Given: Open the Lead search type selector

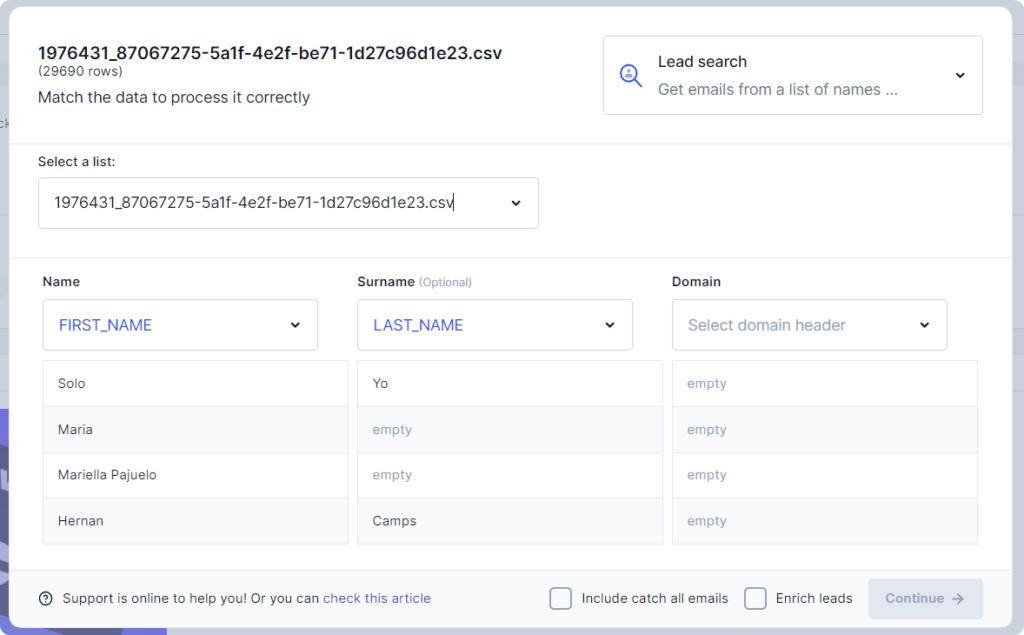Looking at the screenshot, I should [792, 76].
